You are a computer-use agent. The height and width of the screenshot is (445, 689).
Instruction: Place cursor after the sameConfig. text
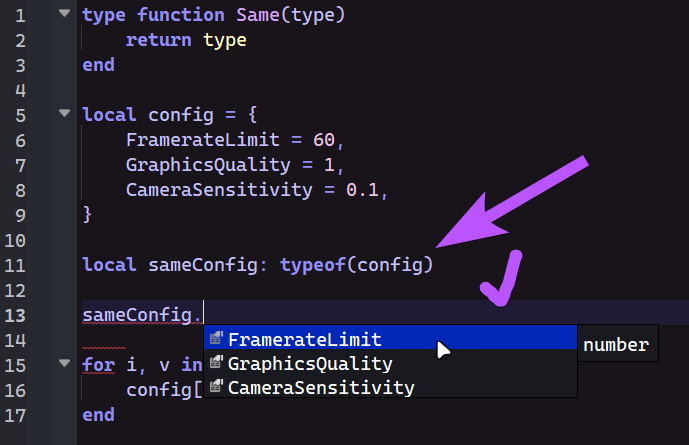(x=204, y=315)
